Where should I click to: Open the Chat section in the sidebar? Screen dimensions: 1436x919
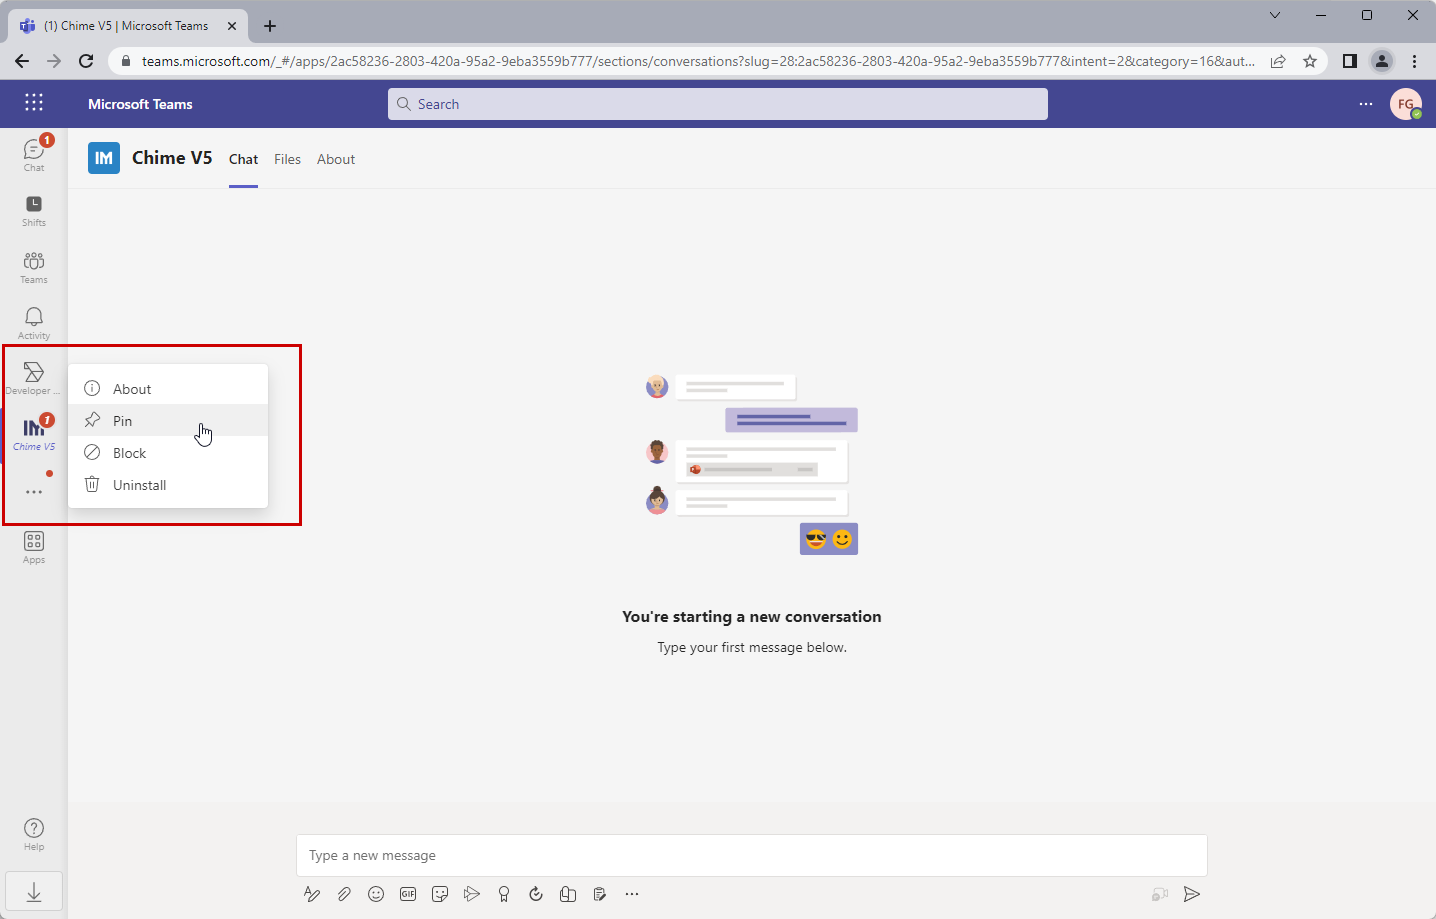point(34,154)
